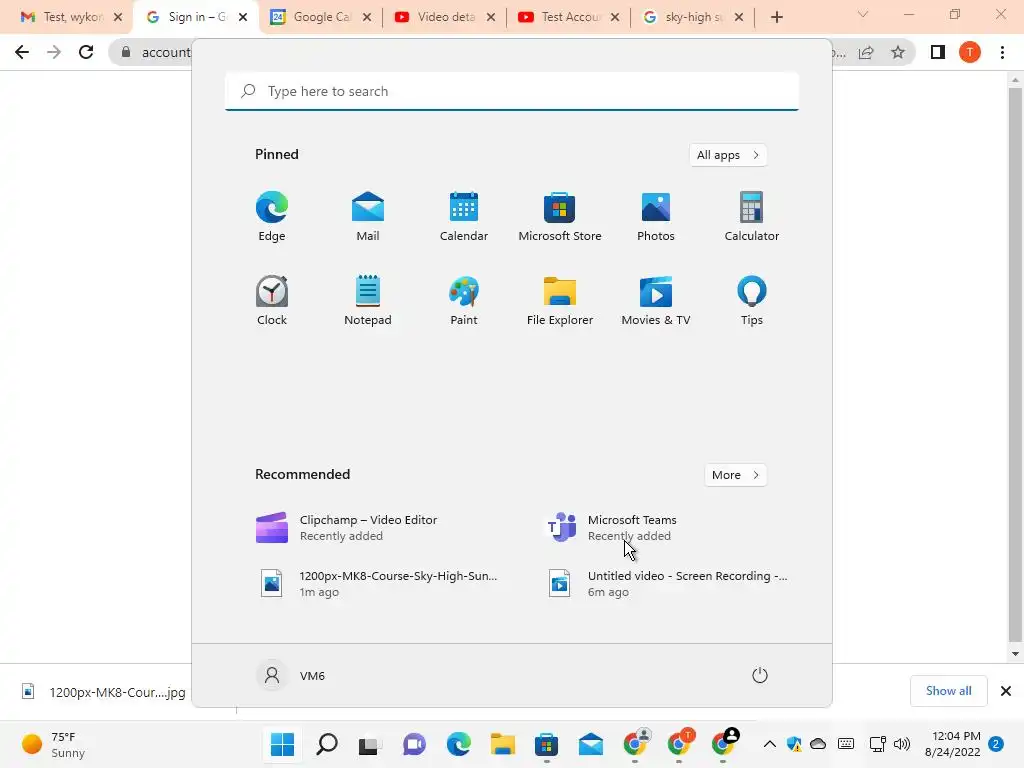Expand More recommended items

(x=735, y=475)
